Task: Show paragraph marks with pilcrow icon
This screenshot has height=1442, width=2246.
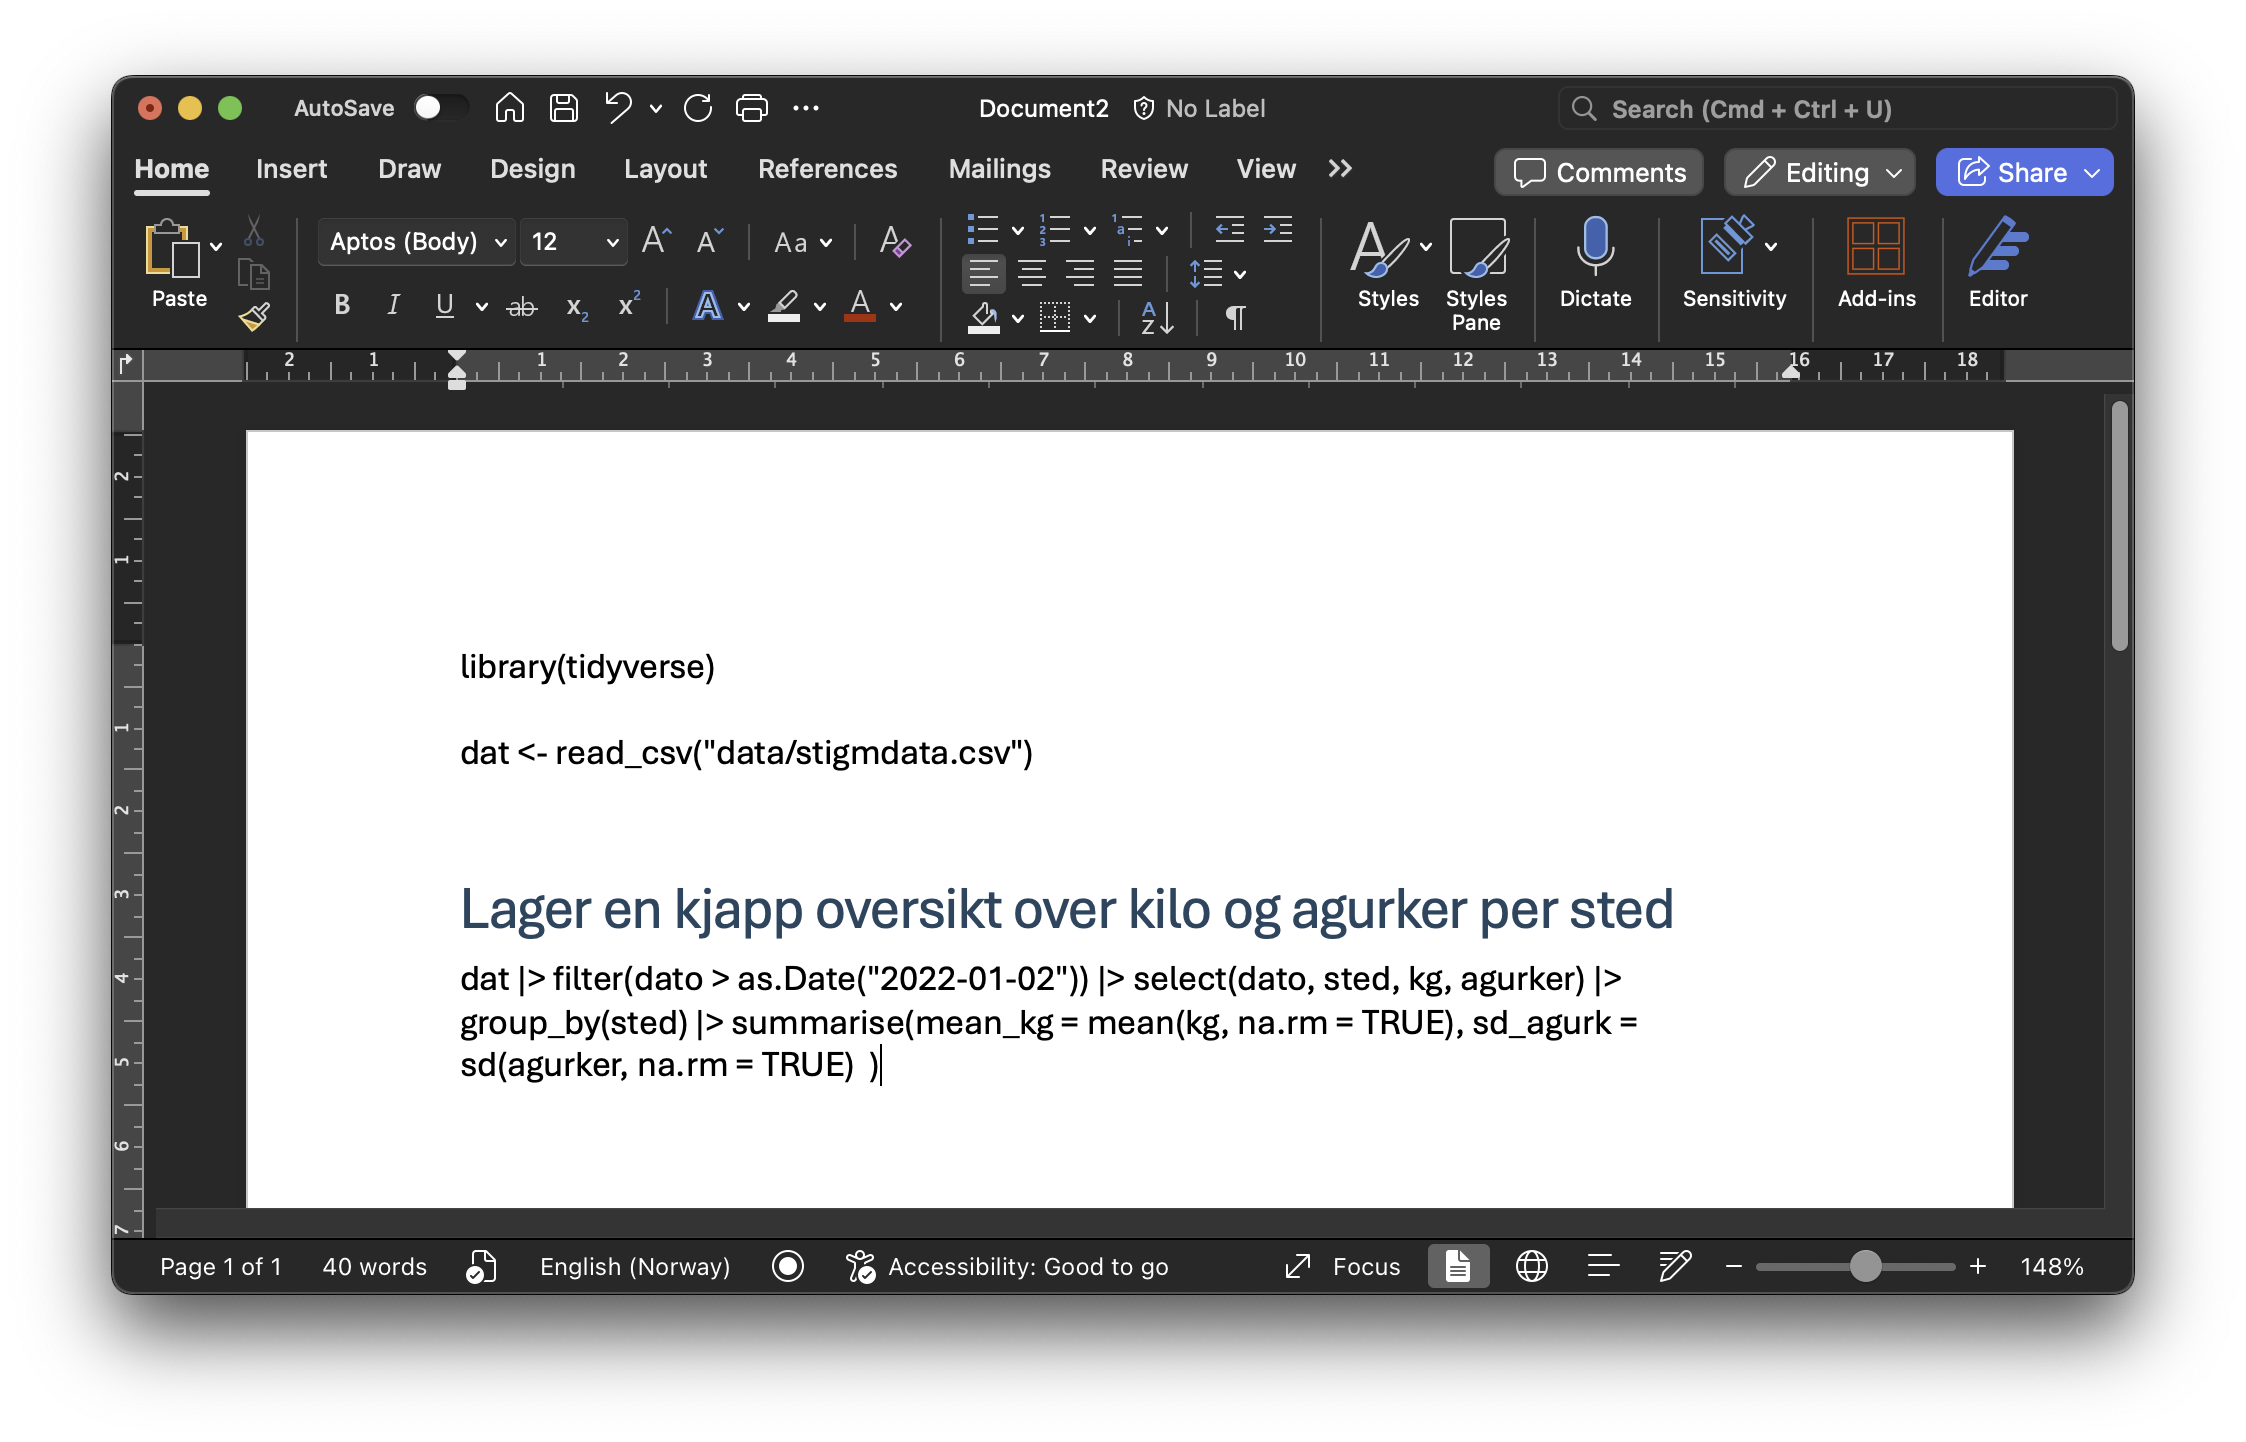Action: [1235, 318]
